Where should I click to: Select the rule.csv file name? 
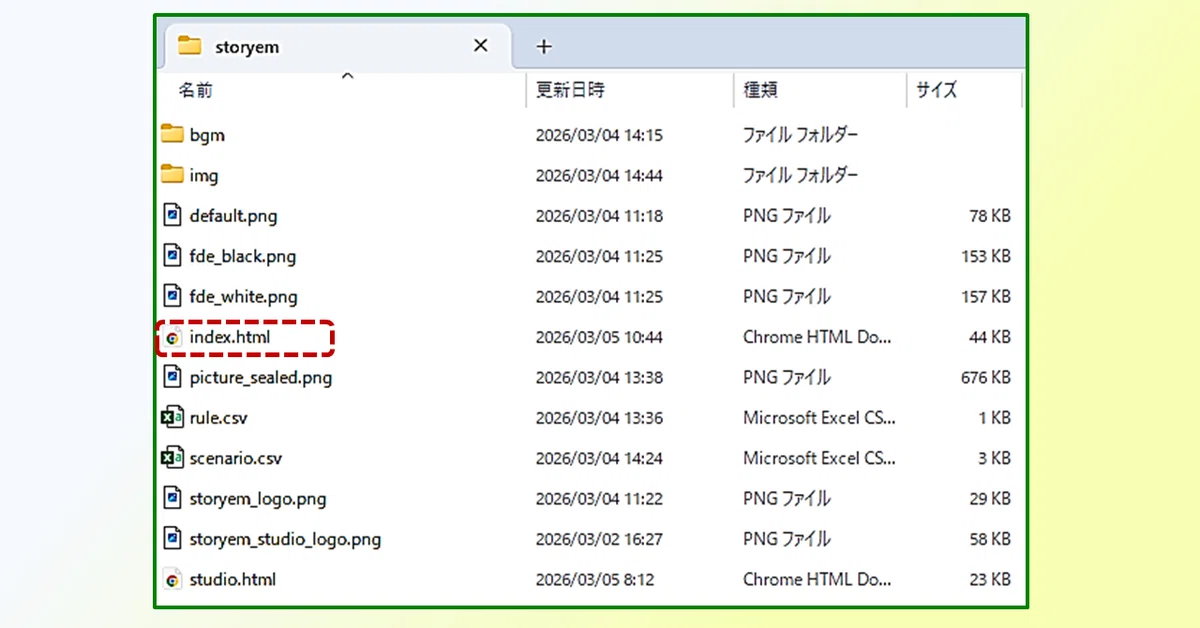pyautogui.click(x=218, y=418)
